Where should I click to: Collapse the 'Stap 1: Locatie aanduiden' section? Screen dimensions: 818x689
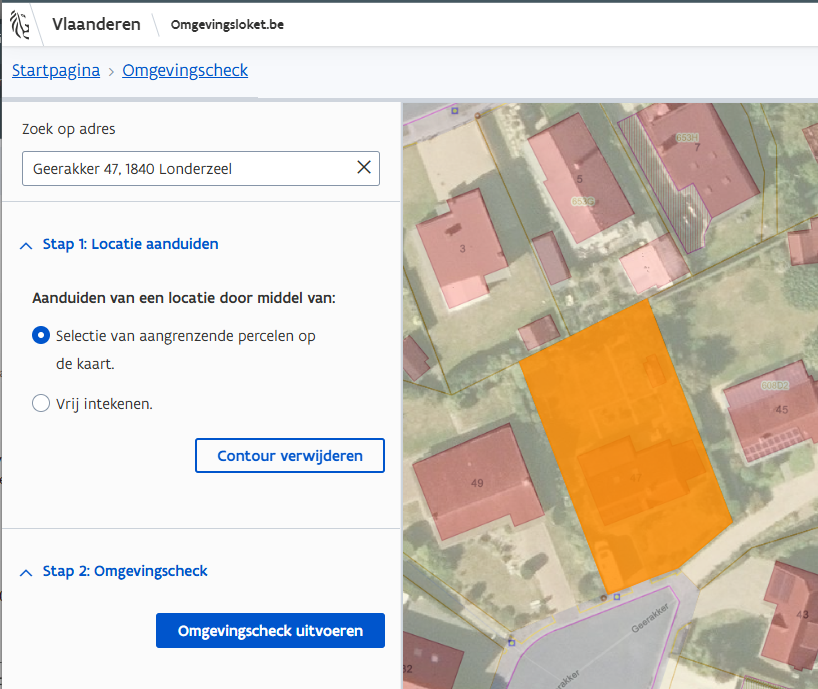25,244
